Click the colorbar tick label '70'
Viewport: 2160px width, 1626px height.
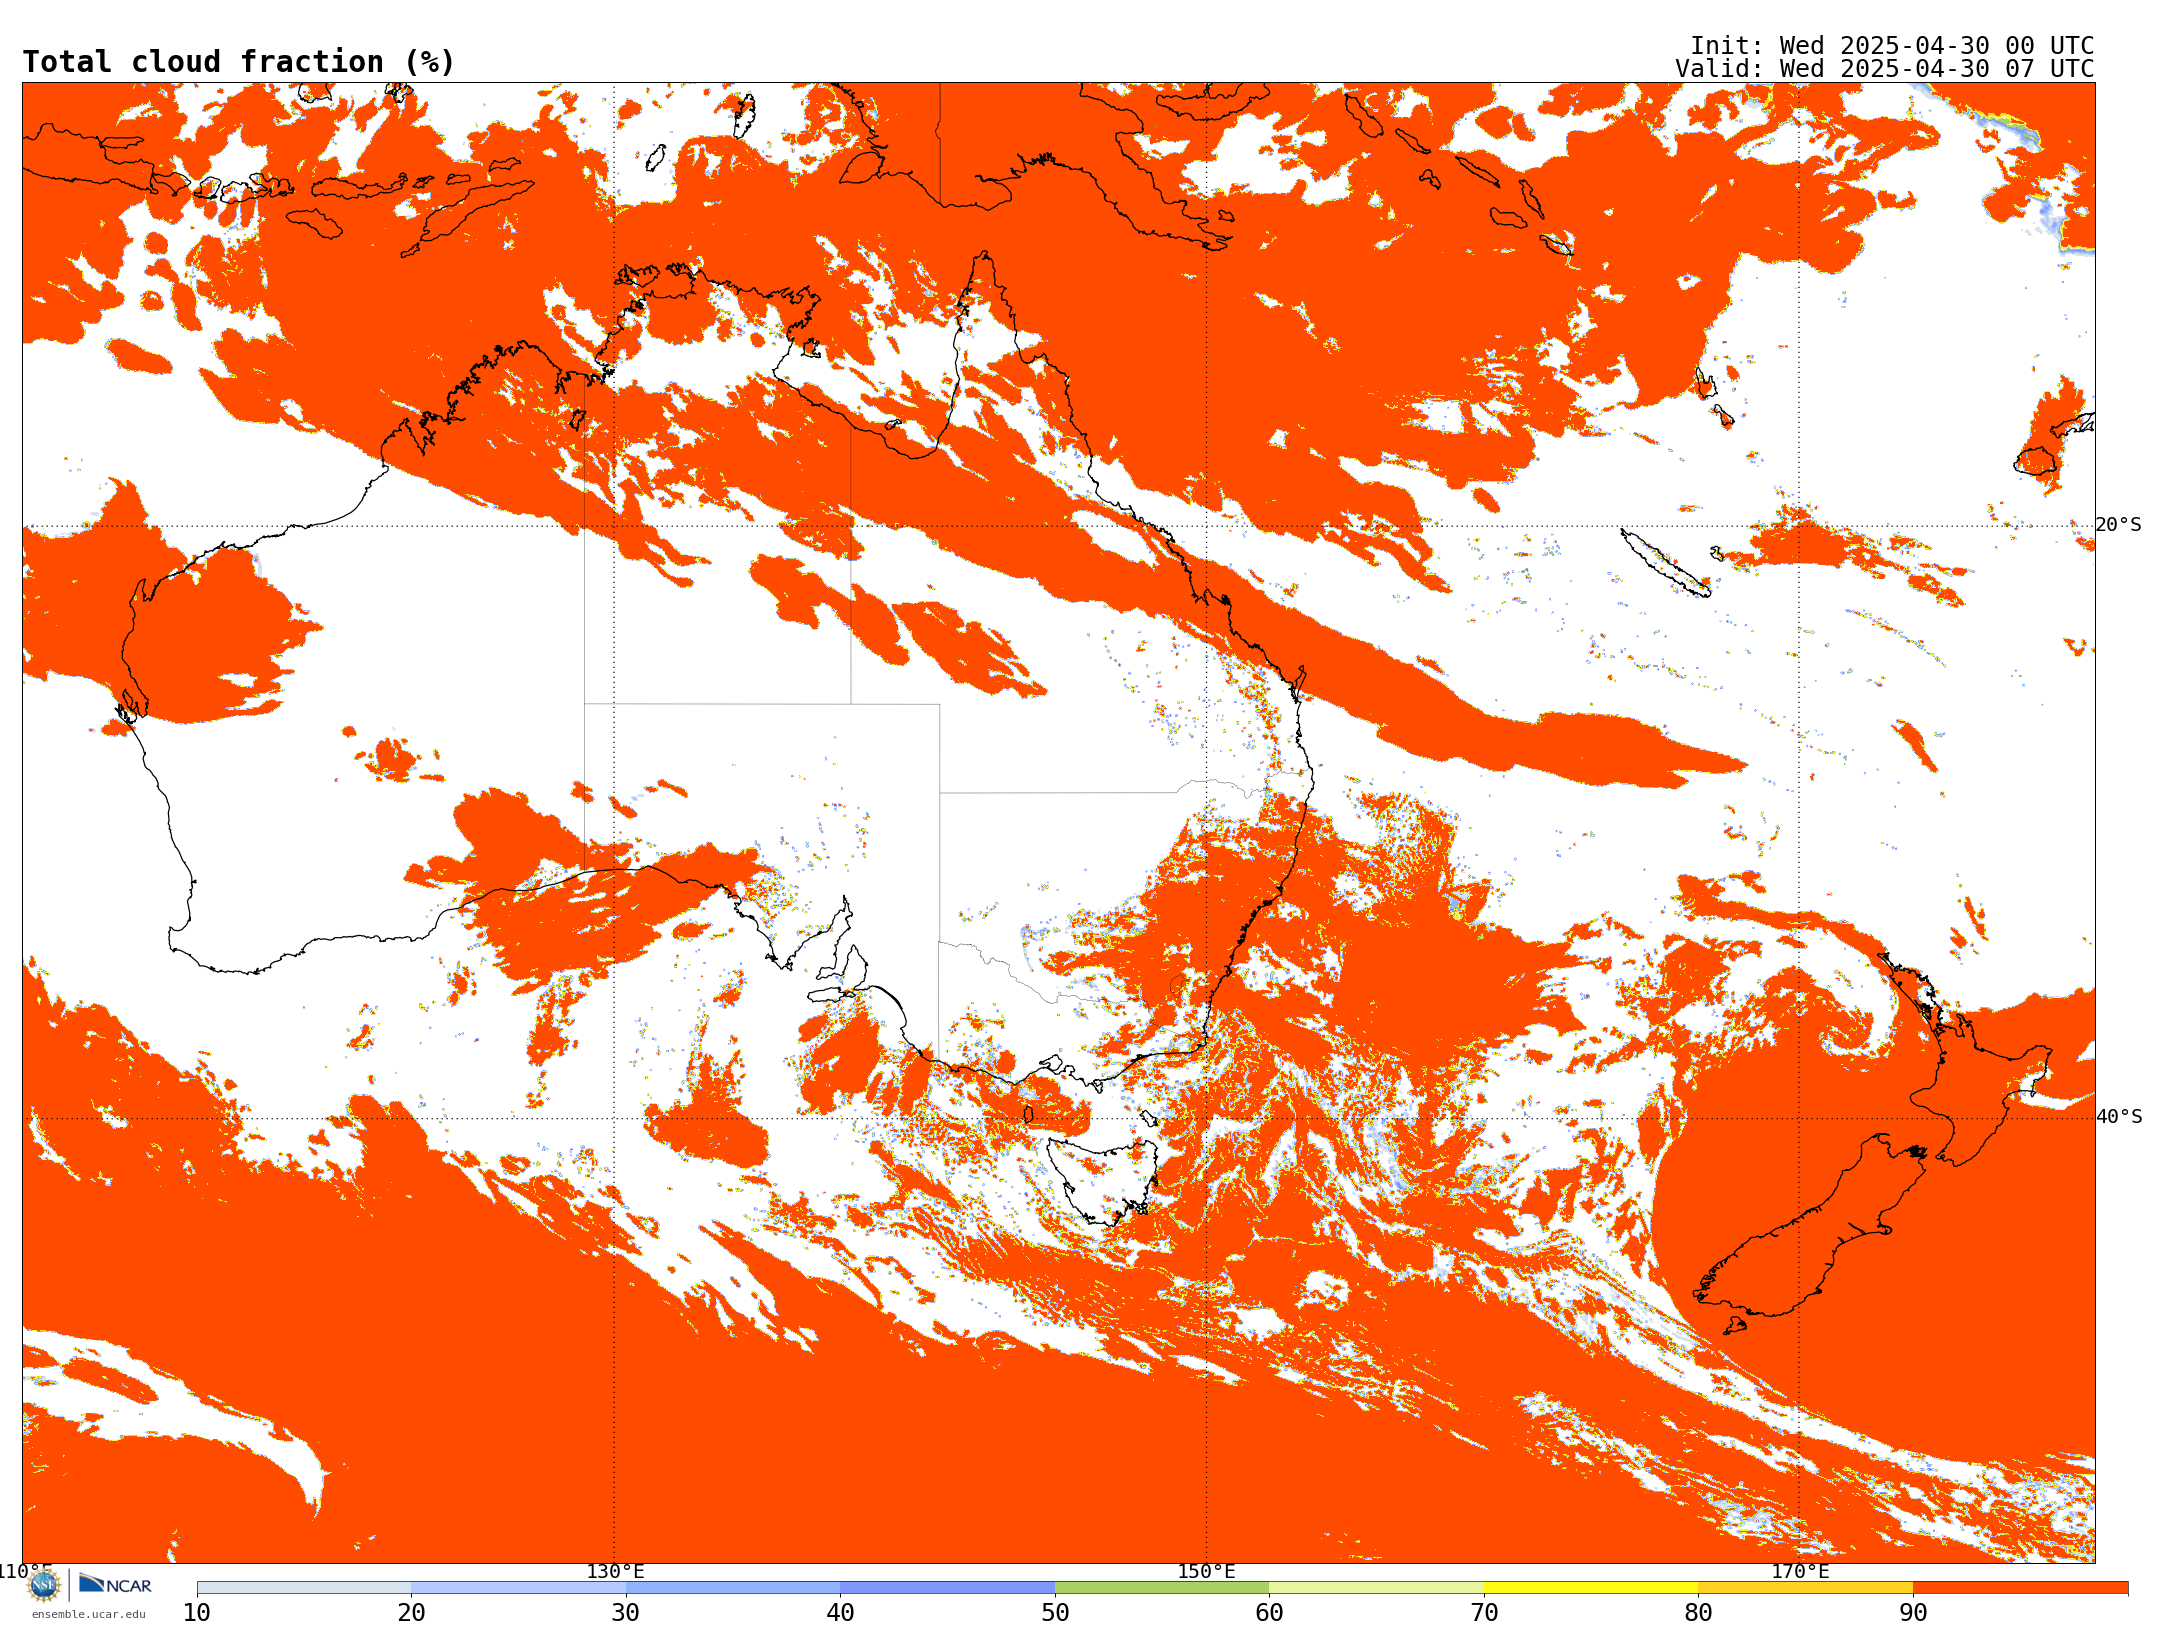(x=1484, y=1613)
